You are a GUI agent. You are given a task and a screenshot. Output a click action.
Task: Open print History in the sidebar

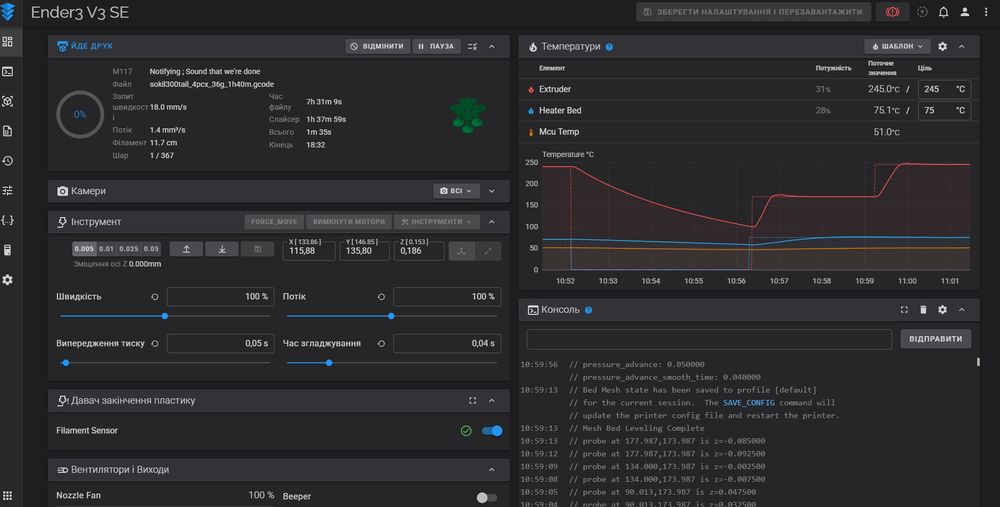[x=8, y=160]
